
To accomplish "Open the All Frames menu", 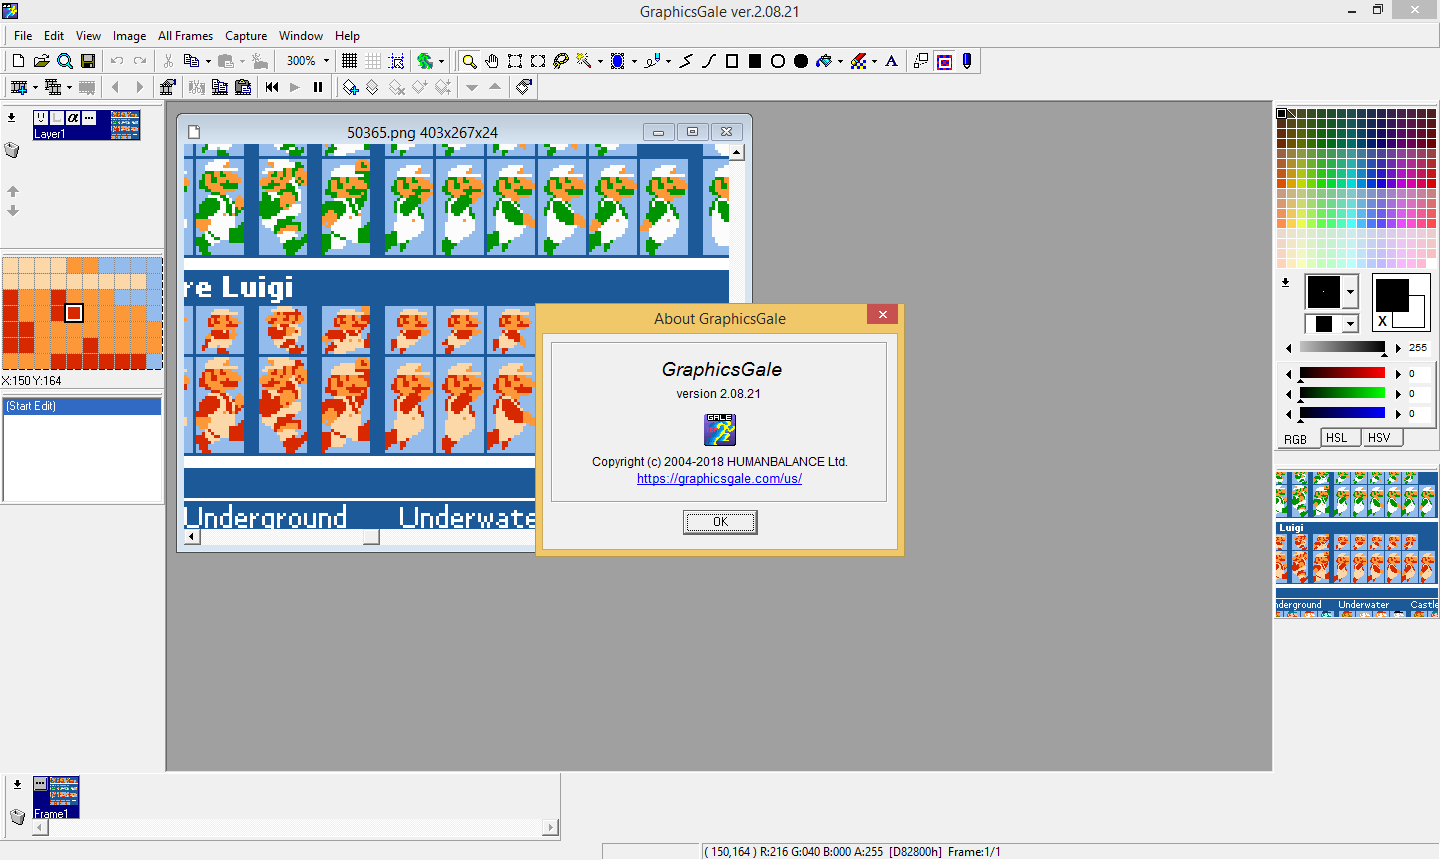I will pos(185,35).
